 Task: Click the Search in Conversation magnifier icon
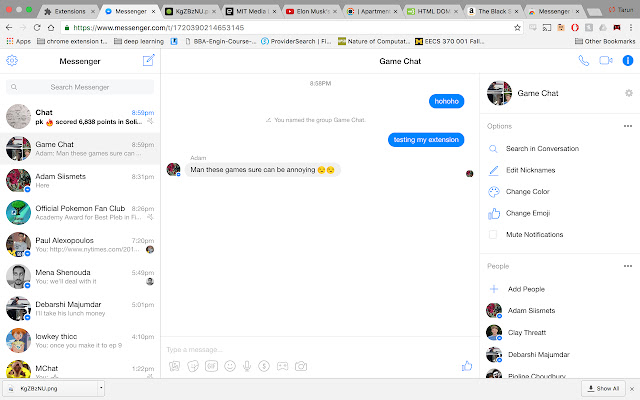coord(493,149)
